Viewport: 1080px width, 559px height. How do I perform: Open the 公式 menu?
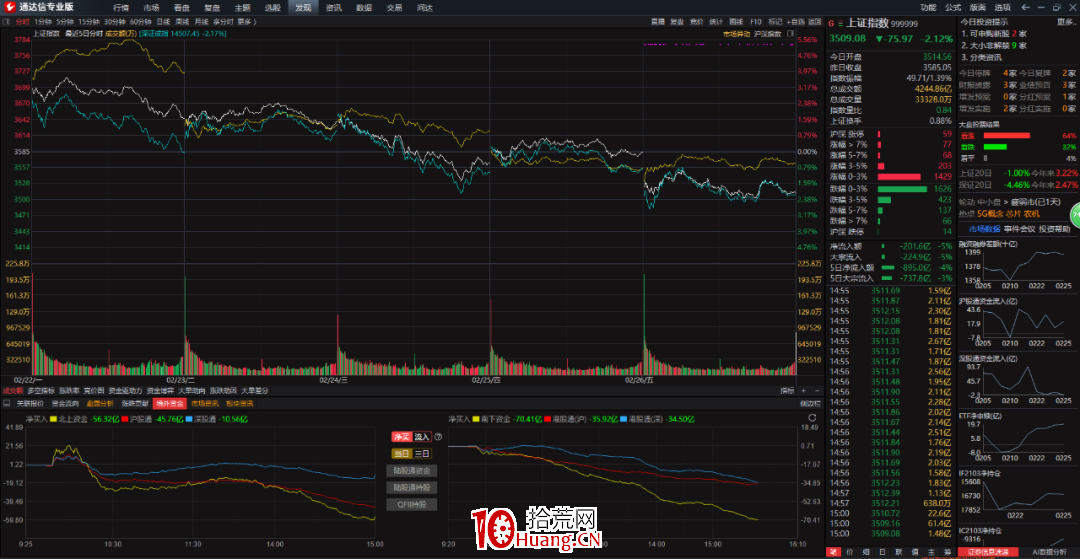pos(953,8)
